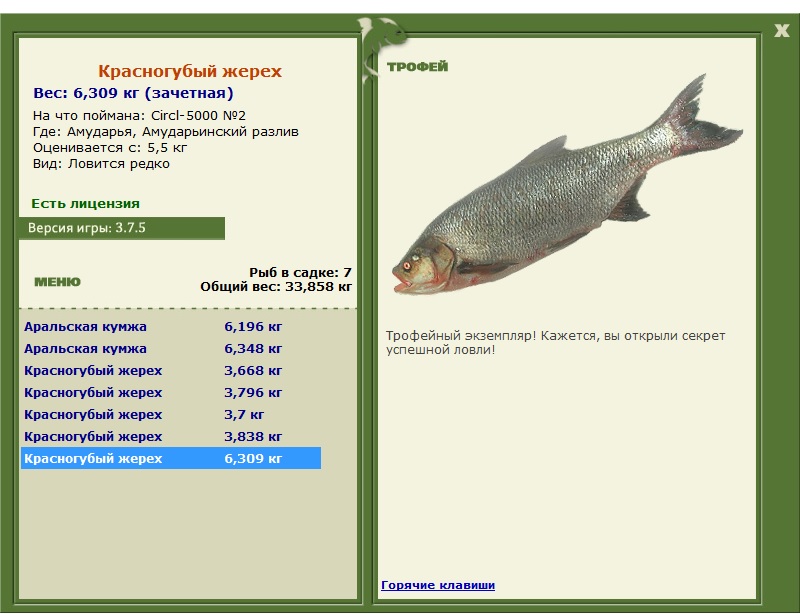
Task: Select Аральская кумжа 6,348 кг row
Action: pos(171,349)
